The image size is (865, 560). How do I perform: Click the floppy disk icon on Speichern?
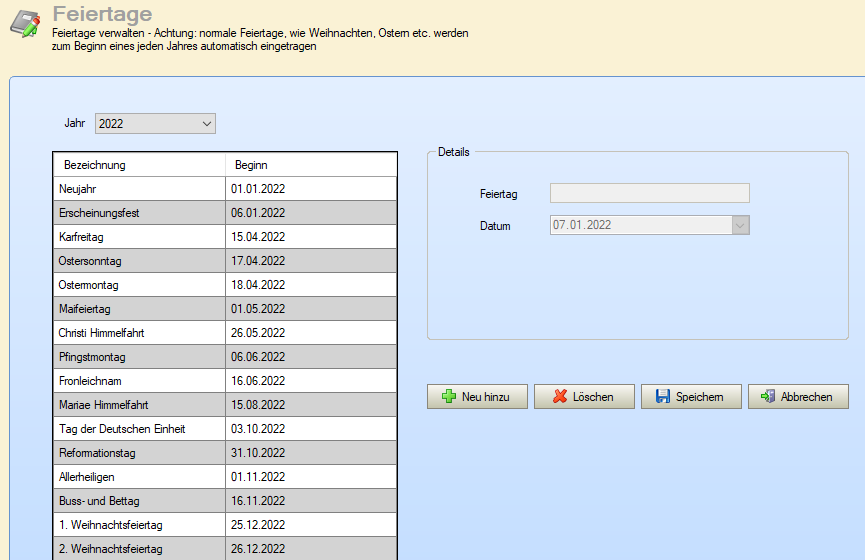click(x=662, y=397)
